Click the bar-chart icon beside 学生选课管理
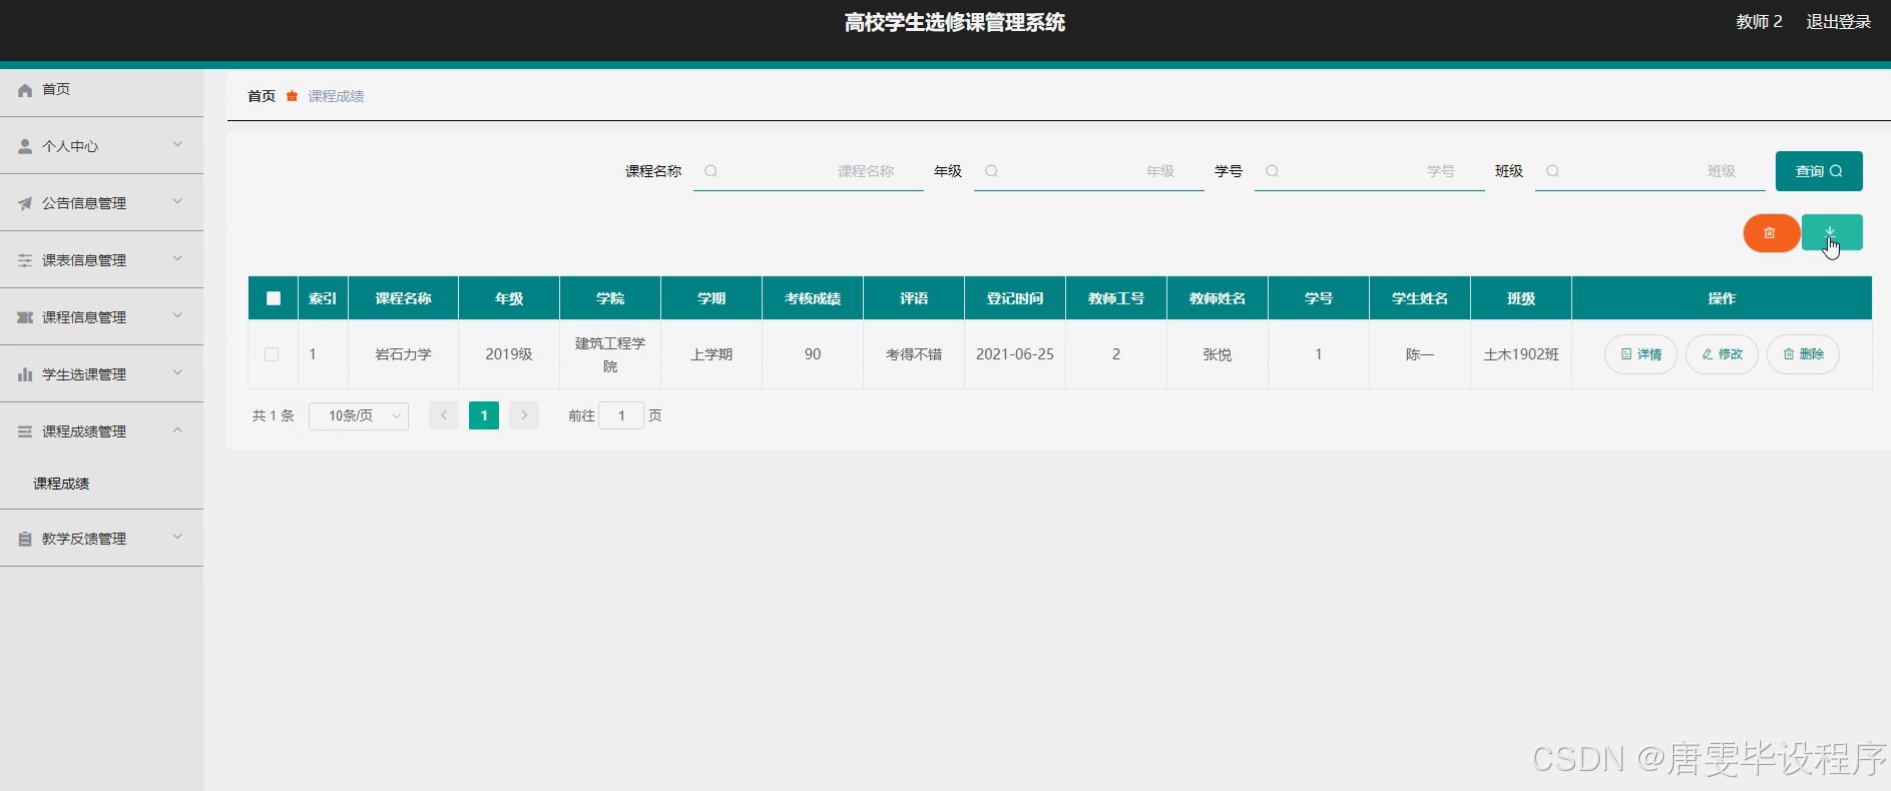This screenshot has height=791, width=1891. 25,374
